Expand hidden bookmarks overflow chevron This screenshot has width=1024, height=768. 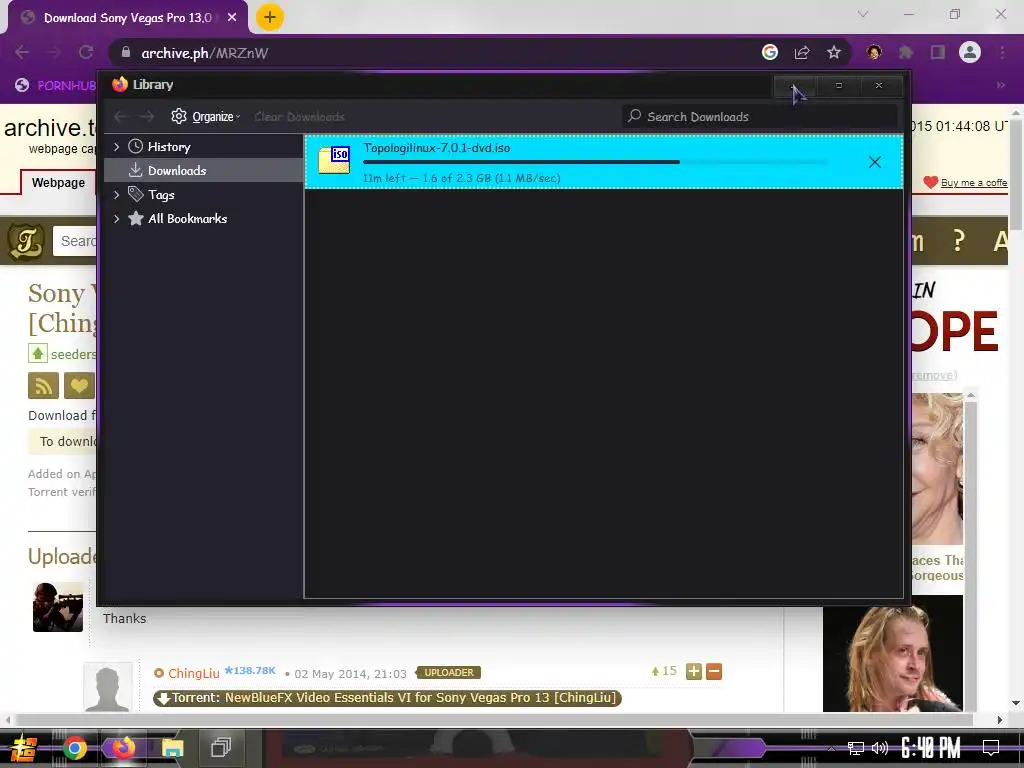[x=1000, y=85]
